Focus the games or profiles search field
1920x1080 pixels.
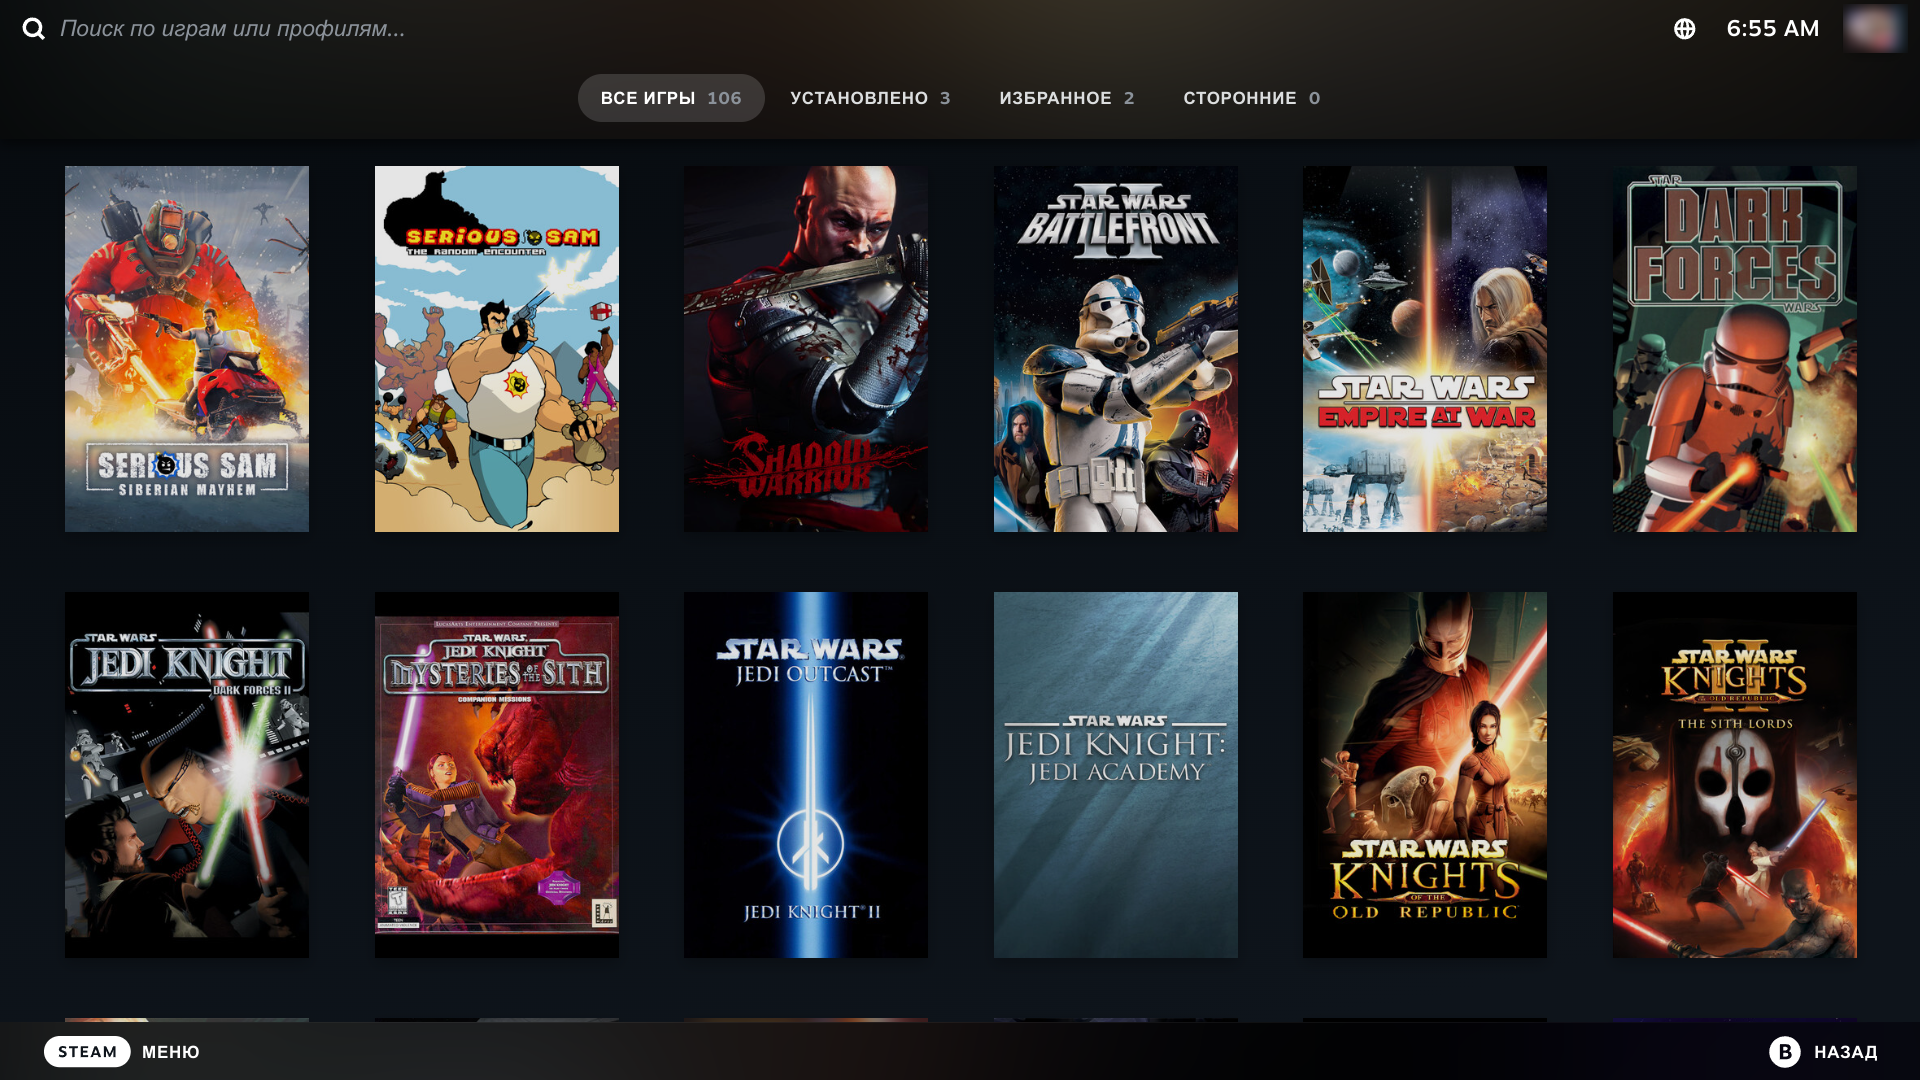[232, 29]
